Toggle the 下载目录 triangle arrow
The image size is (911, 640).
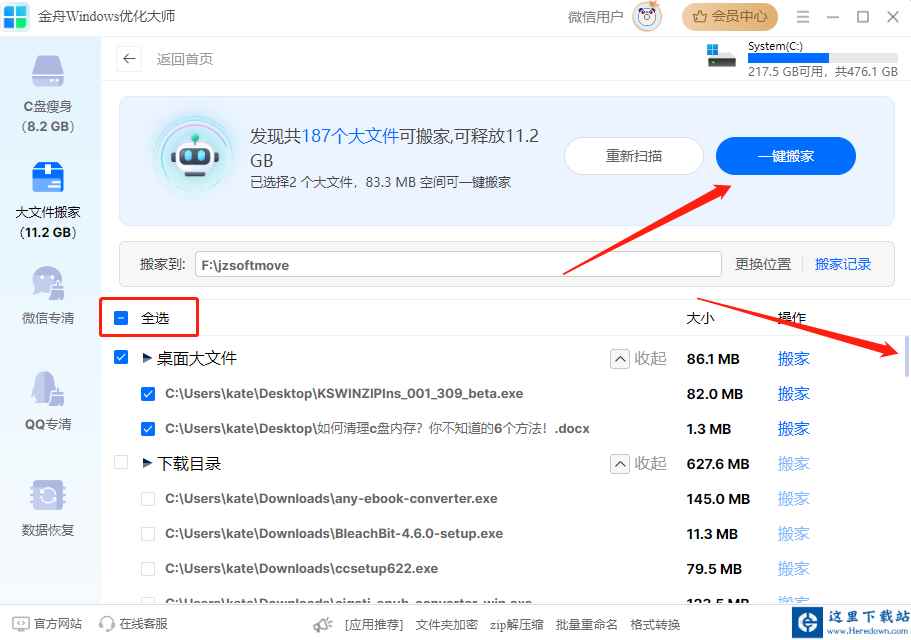click(x=147, y=463)
